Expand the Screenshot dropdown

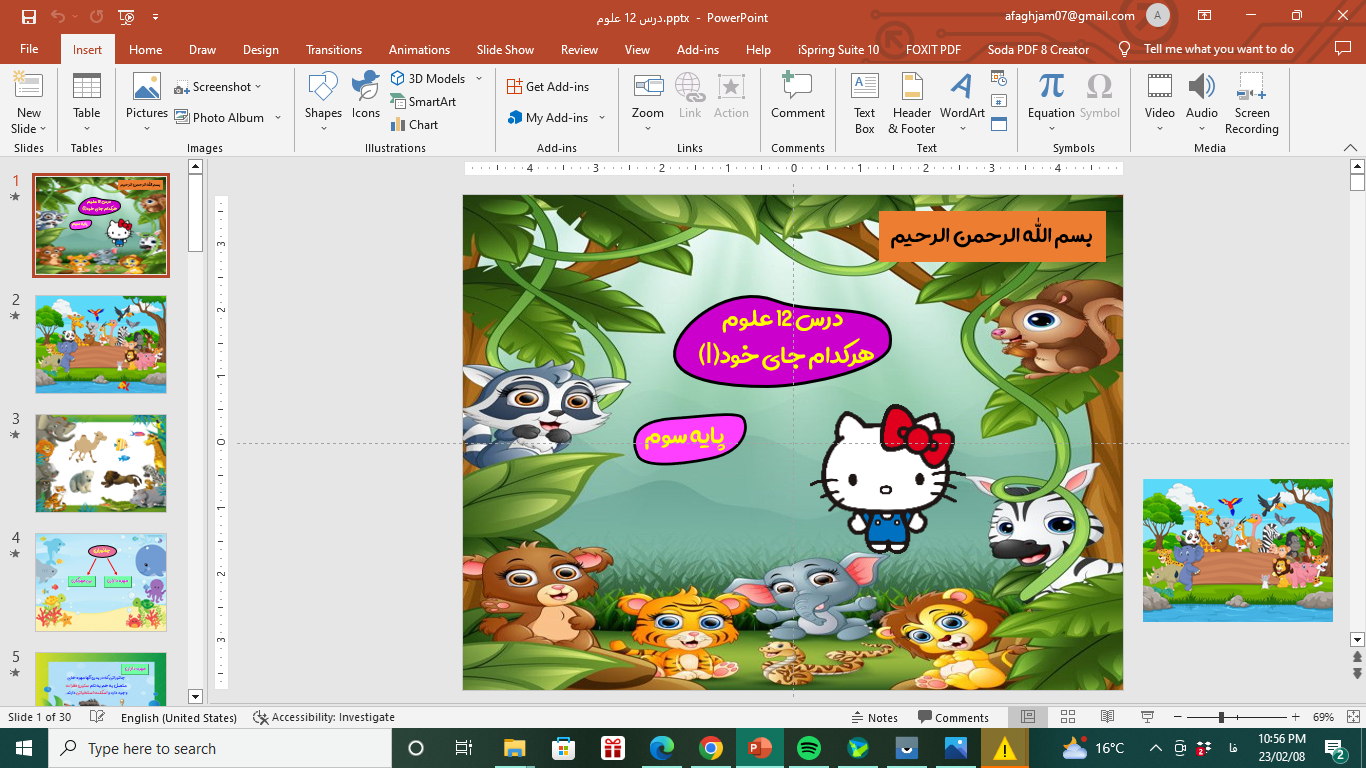pyautogui.click(x=258, y=87)
